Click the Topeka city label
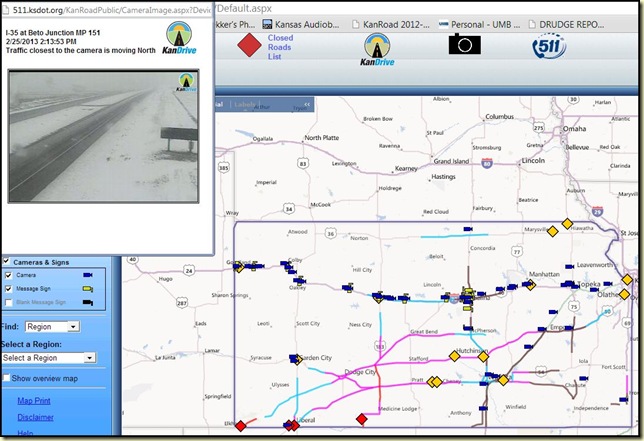 589,284
